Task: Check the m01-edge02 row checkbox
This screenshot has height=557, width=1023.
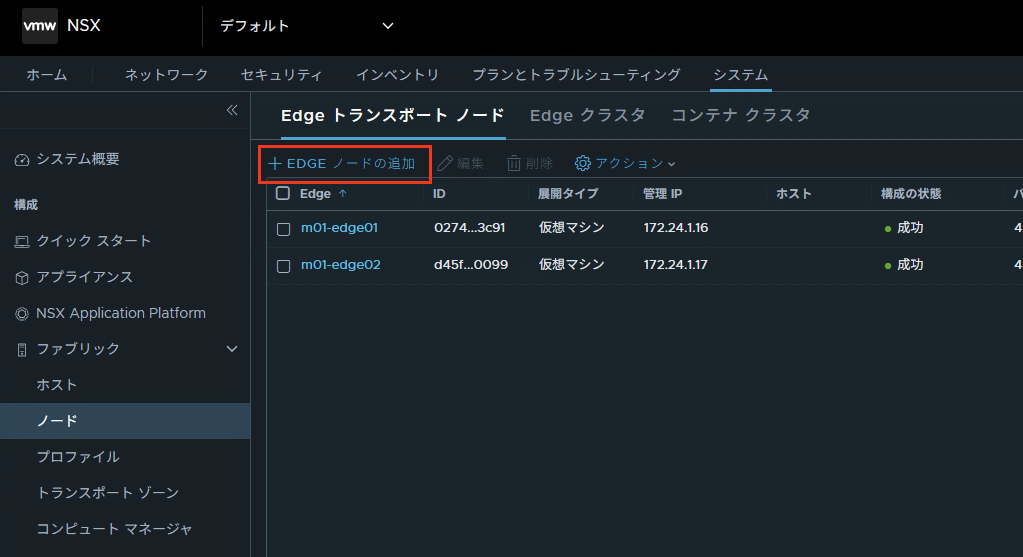Action: point(283,266)
